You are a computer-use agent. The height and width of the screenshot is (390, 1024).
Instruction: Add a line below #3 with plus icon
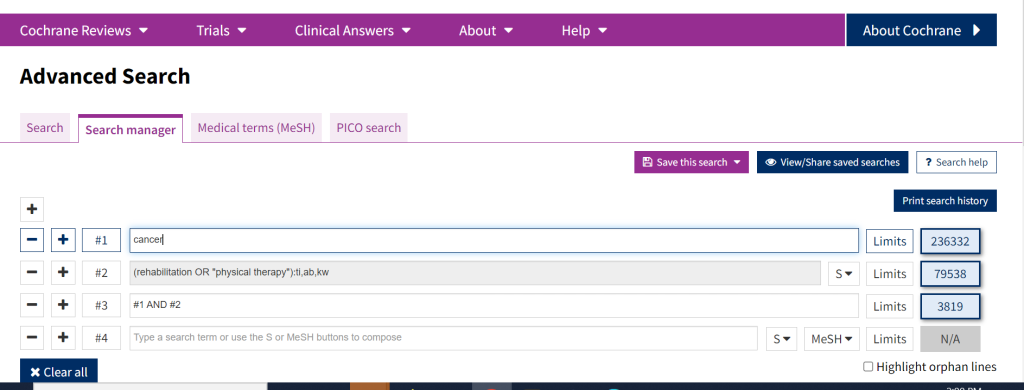click(63, 306)
